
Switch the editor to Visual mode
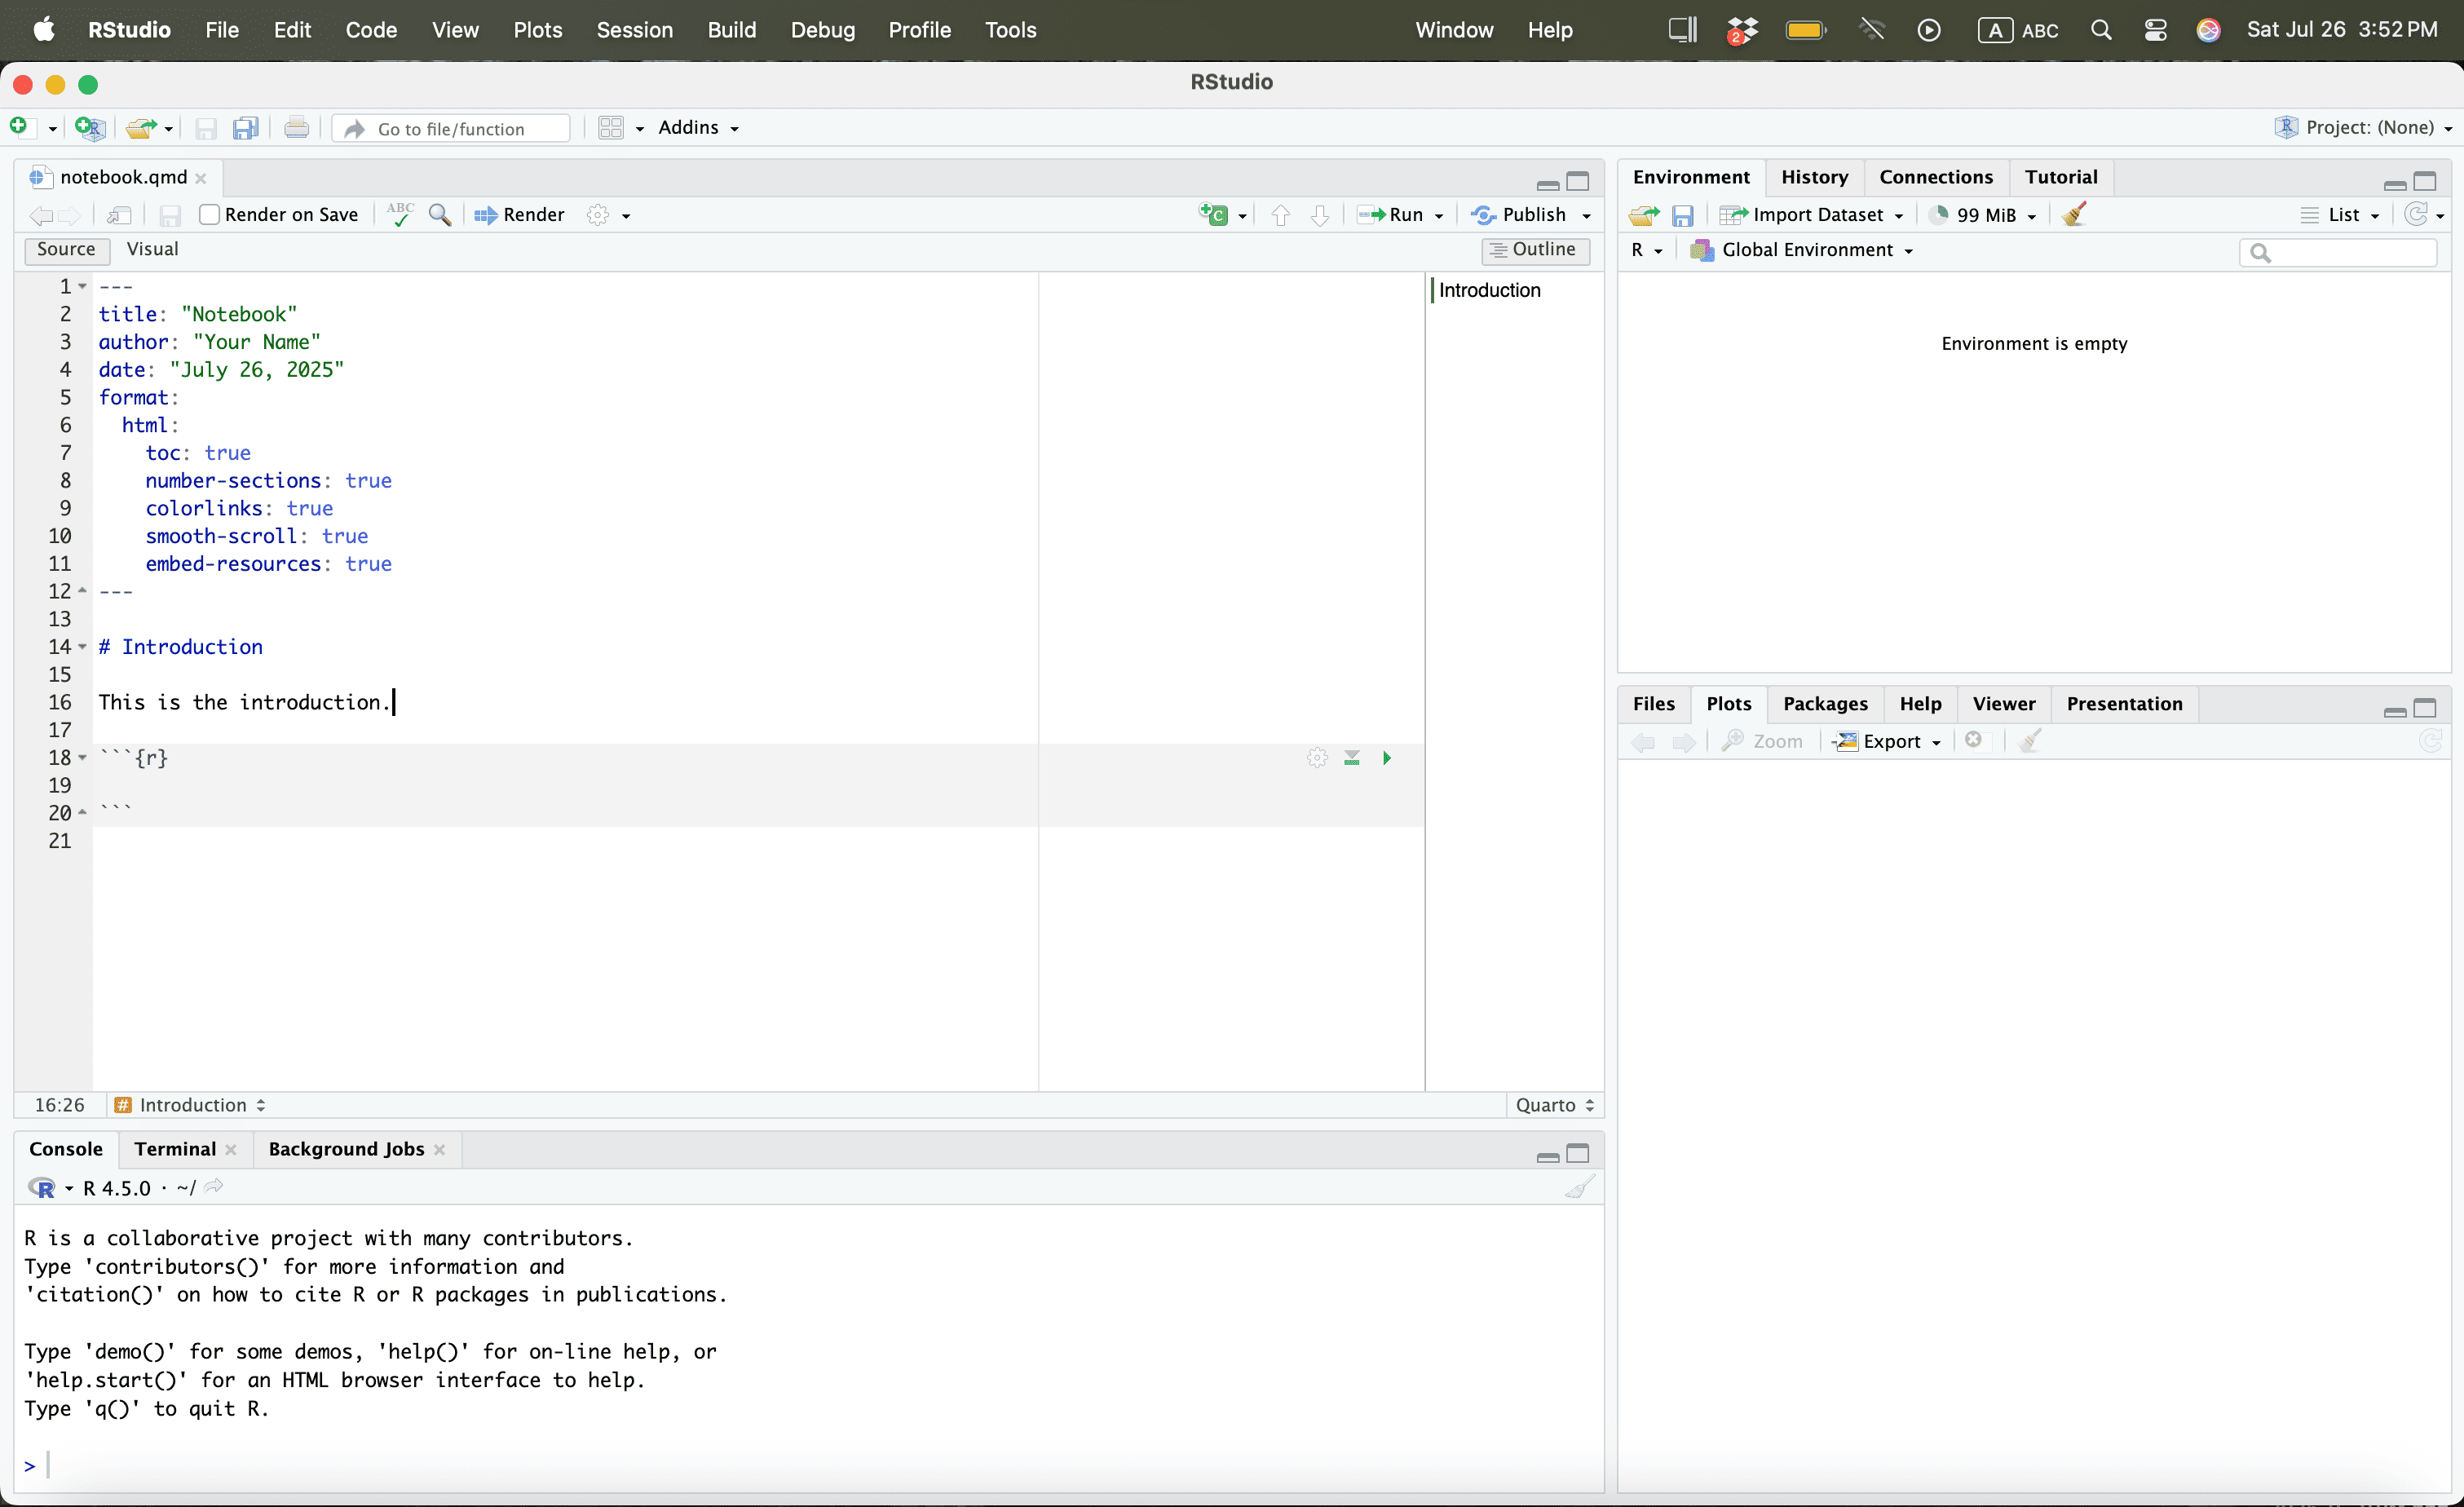point(152,249)
